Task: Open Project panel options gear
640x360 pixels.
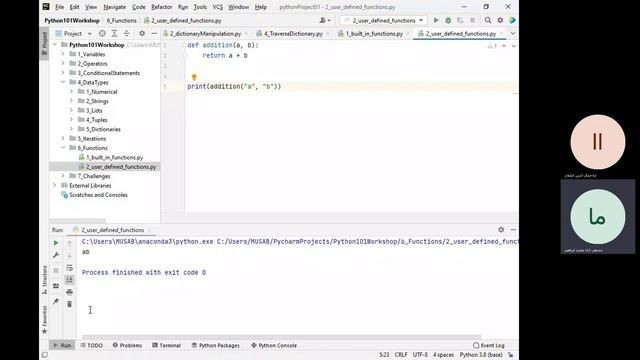Action: coord(142,33)
